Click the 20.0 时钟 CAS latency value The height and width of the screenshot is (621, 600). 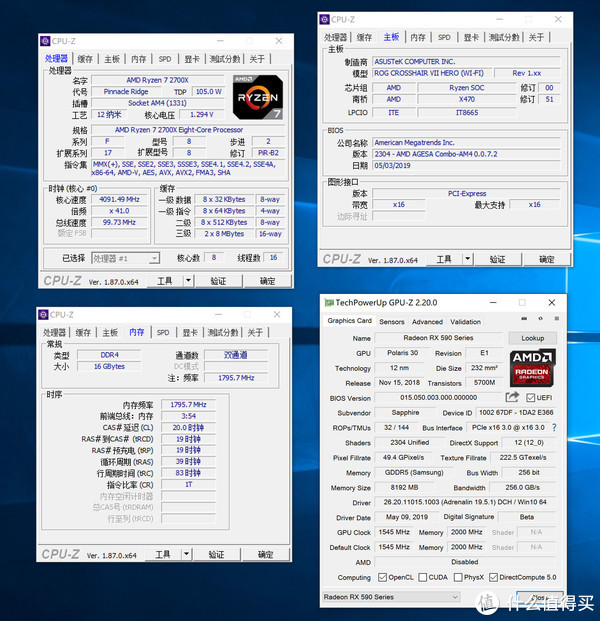(189, 427)
